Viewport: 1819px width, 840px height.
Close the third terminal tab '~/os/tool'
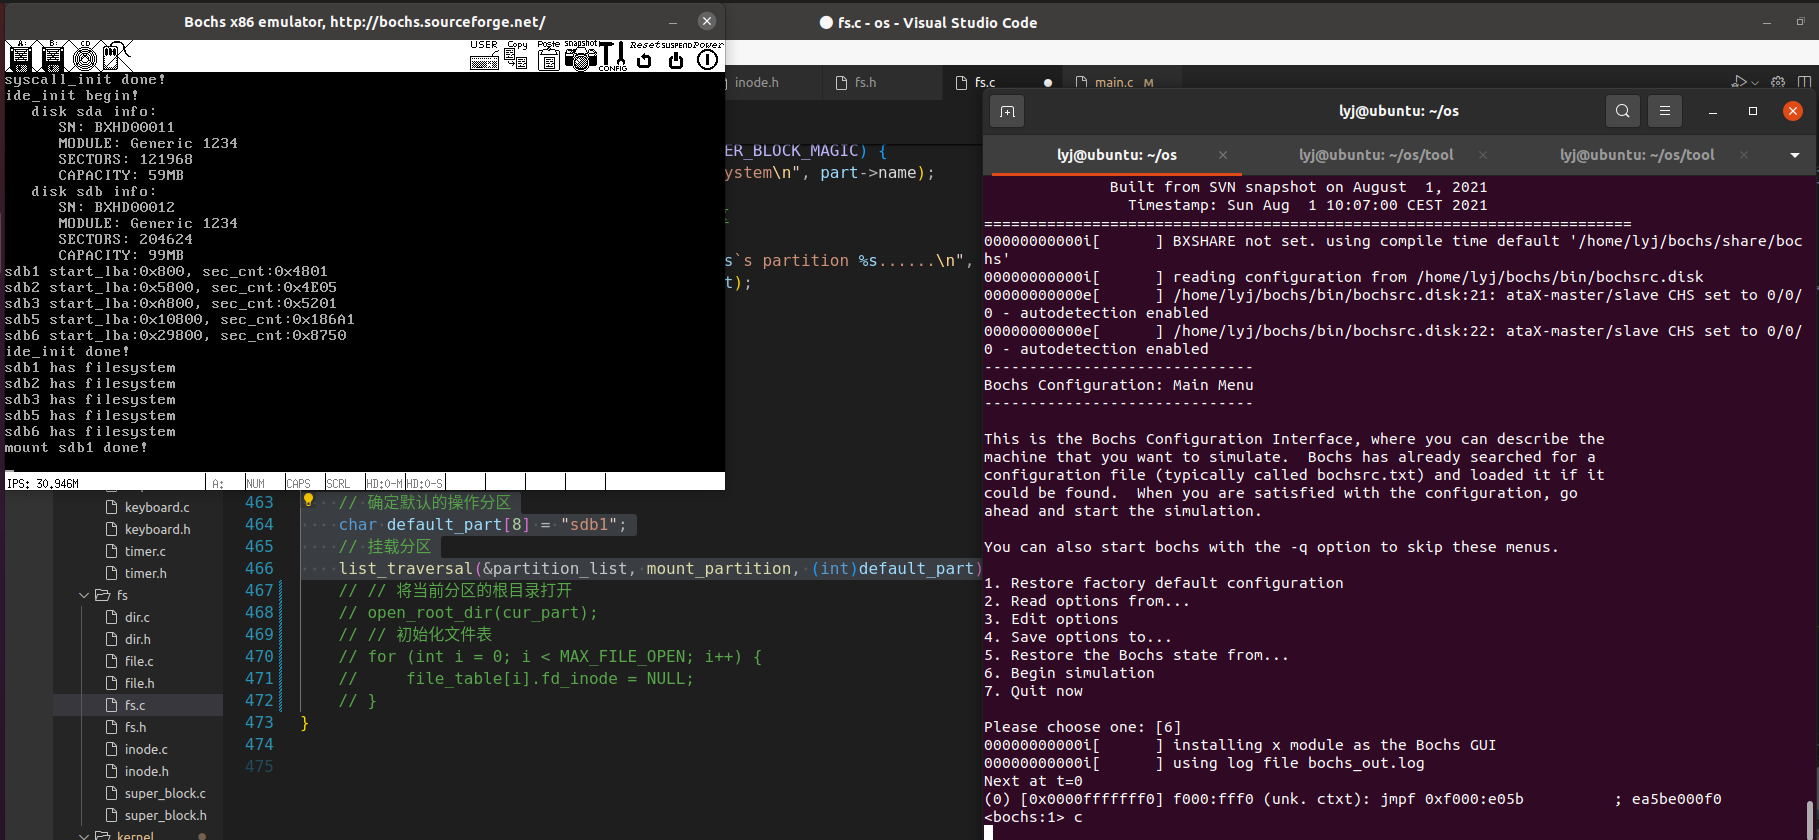[1744, 155]
